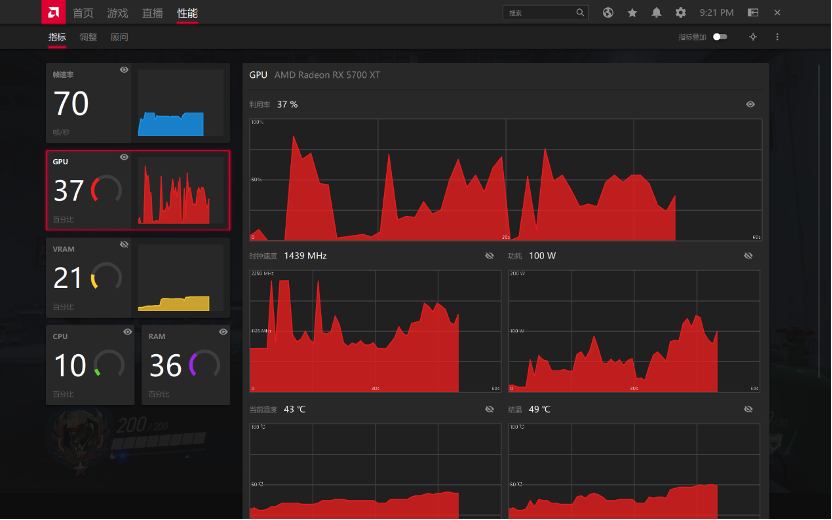
Task: Select the CPU metric tile
Action: coord(90,365)
